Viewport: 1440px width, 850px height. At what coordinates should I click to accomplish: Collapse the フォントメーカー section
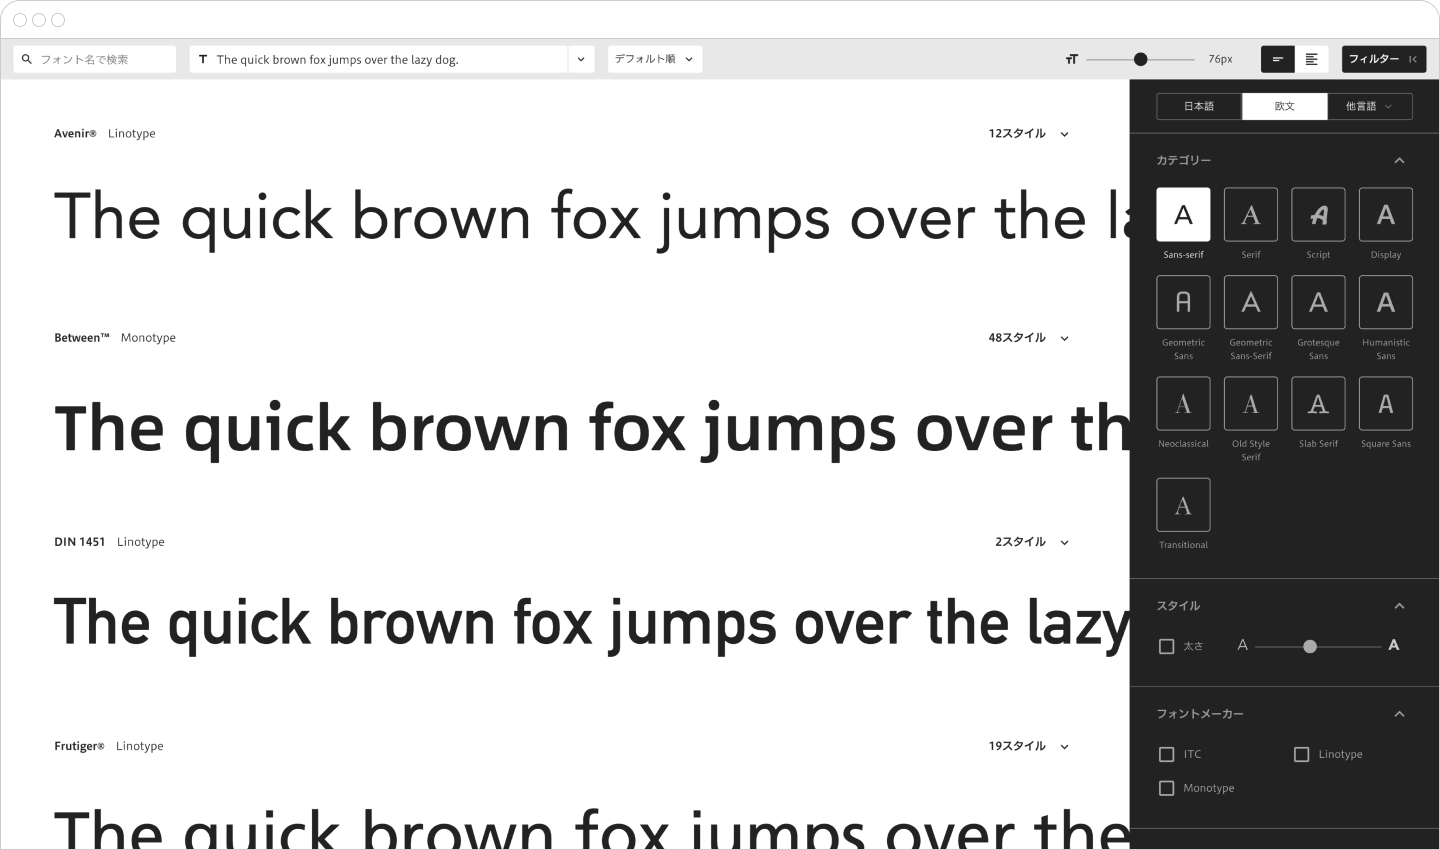coord(1399,713)
